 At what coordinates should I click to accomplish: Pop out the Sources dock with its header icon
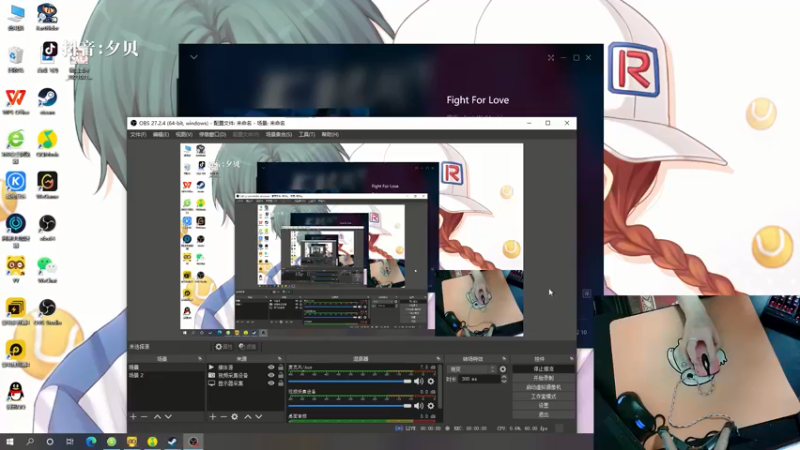coord(280,359)
